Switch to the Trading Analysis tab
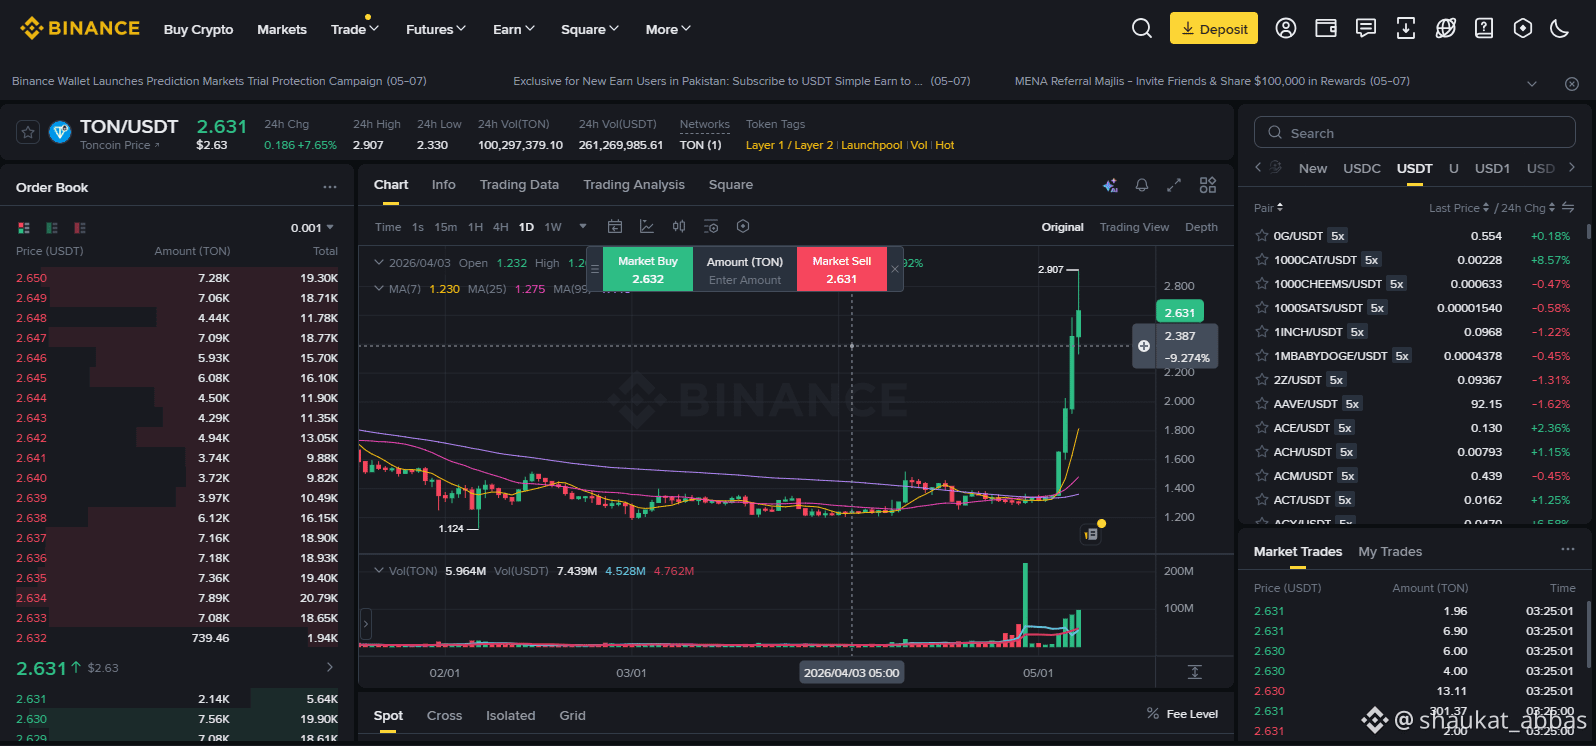 (x=634, y=185)
